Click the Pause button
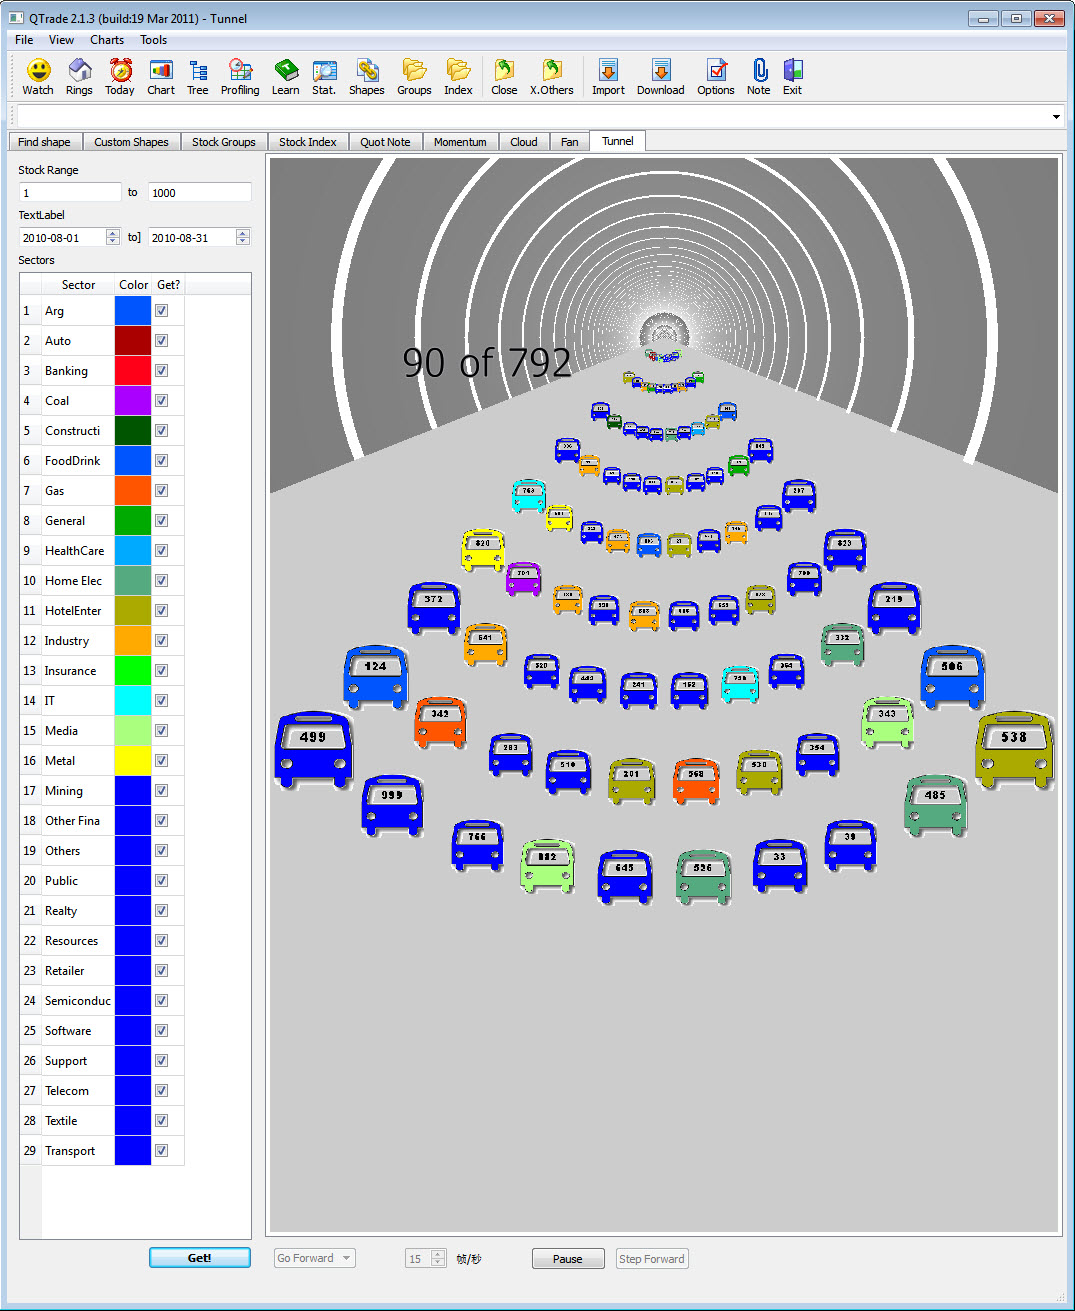Viewport: 1075px width, 1311px height. [x=567, y=1258]
